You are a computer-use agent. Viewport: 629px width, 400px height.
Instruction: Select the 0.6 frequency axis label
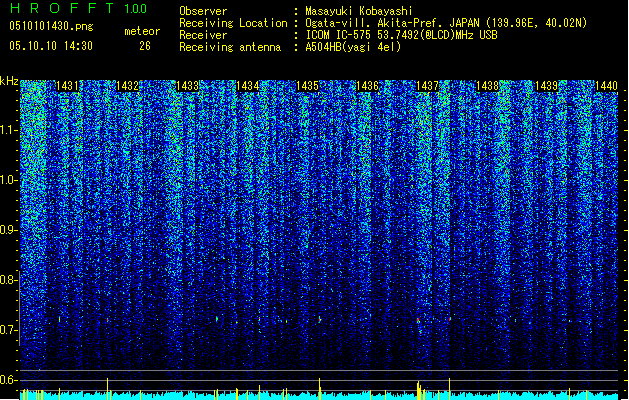click(x=8, y=380)
